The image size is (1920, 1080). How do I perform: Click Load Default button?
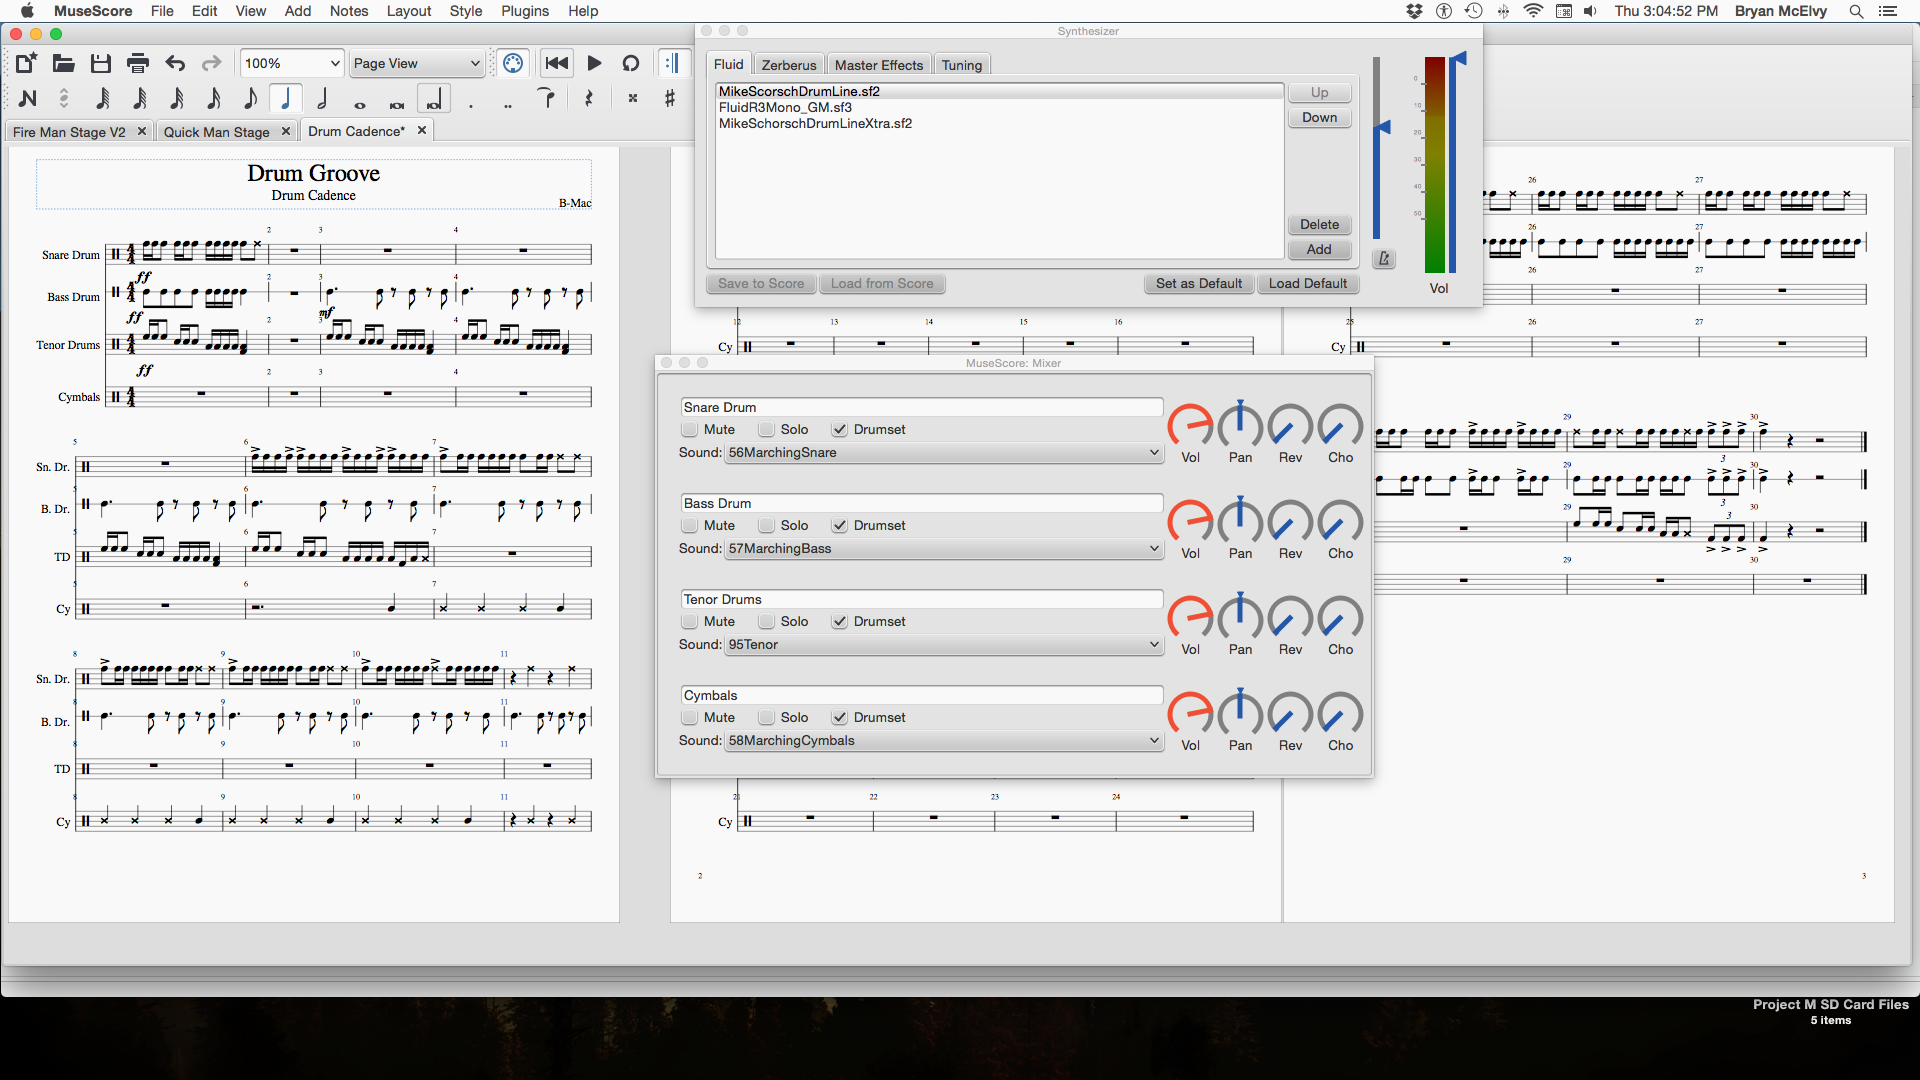[1308, 284]
